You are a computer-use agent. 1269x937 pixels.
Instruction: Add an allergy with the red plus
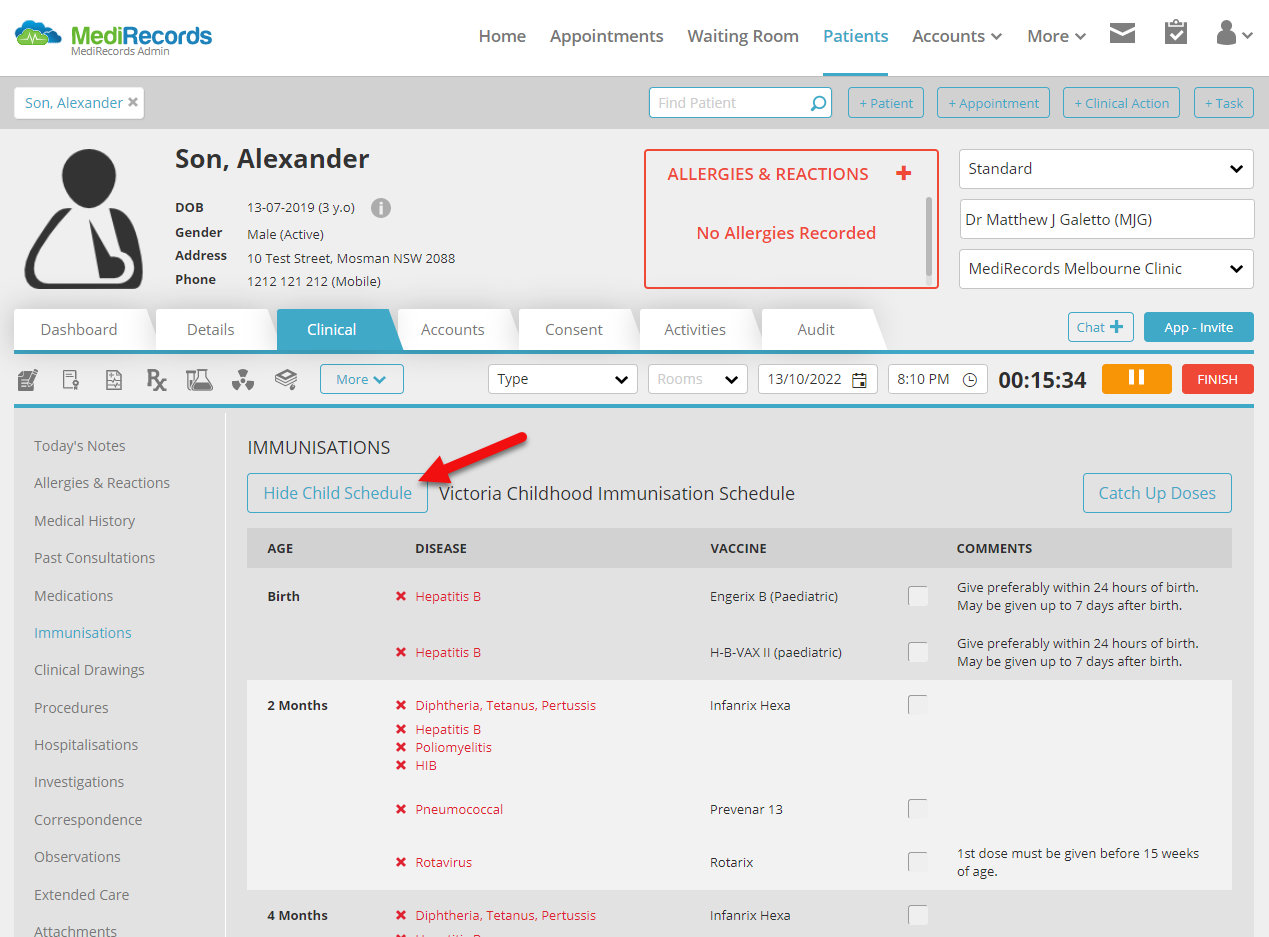click(904, 173)
